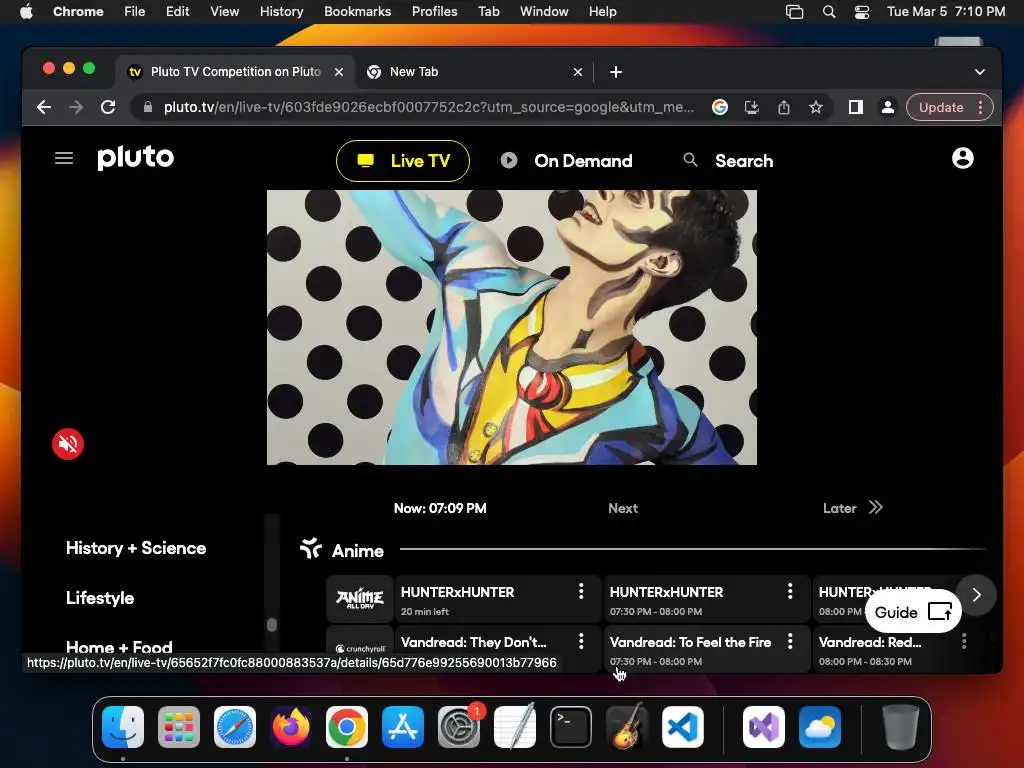Screen dimensions: 1024x768
Task: Open the View menu
Action: tap(224, 11)
